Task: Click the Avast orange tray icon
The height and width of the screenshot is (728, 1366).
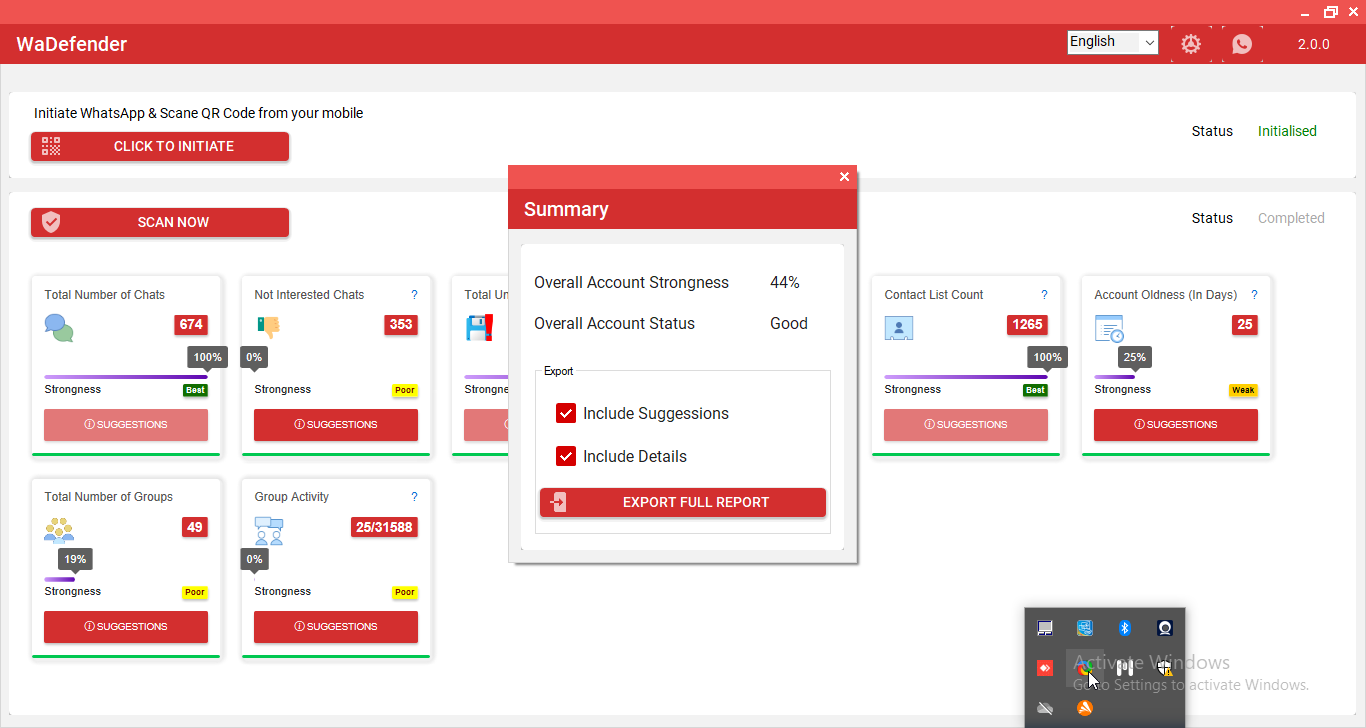Action: 1085,708
